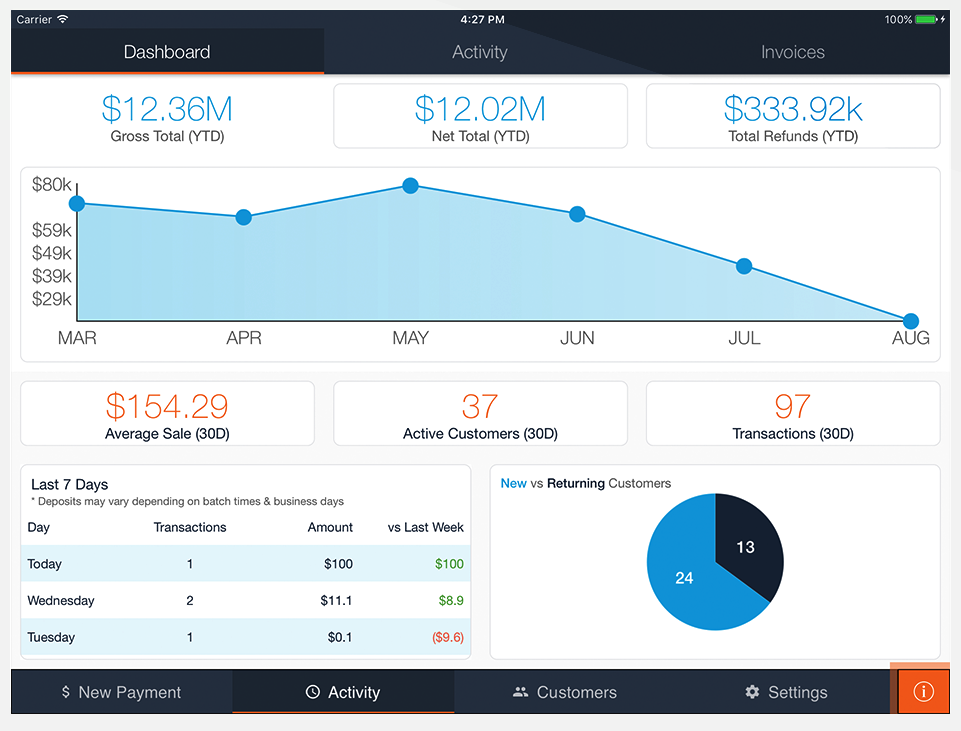
Task: Select the MAY data point on chart
Action: [410, 186]
